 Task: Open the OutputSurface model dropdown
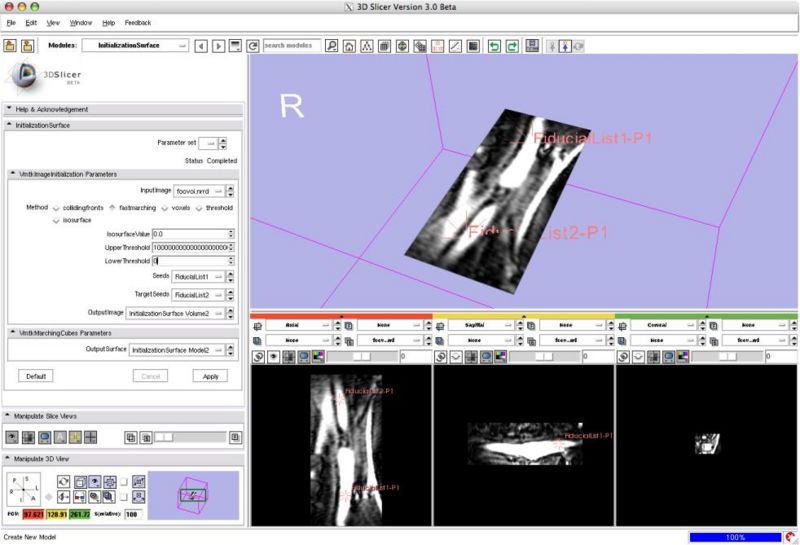(177, 350)
